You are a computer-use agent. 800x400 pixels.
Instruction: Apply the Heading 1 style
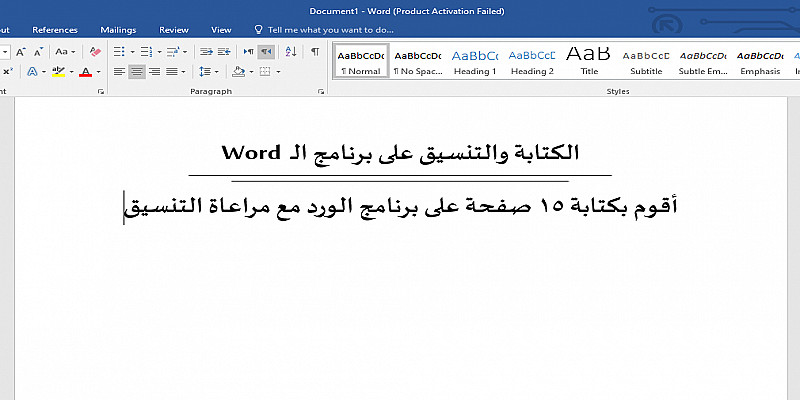click(475, 61)
